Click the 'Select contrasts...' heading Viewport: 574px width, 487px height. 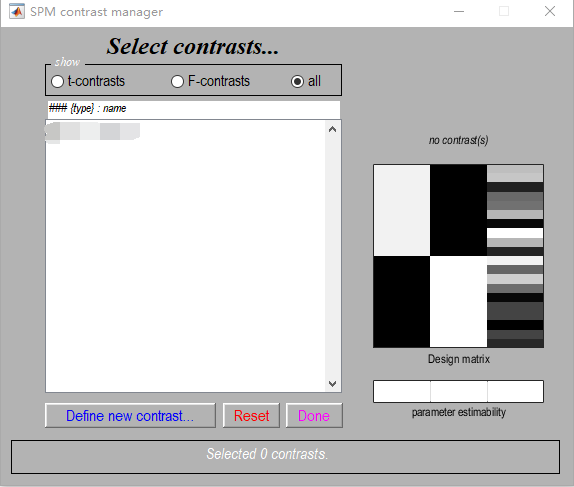pyautogui.click(x=193, y=47)
